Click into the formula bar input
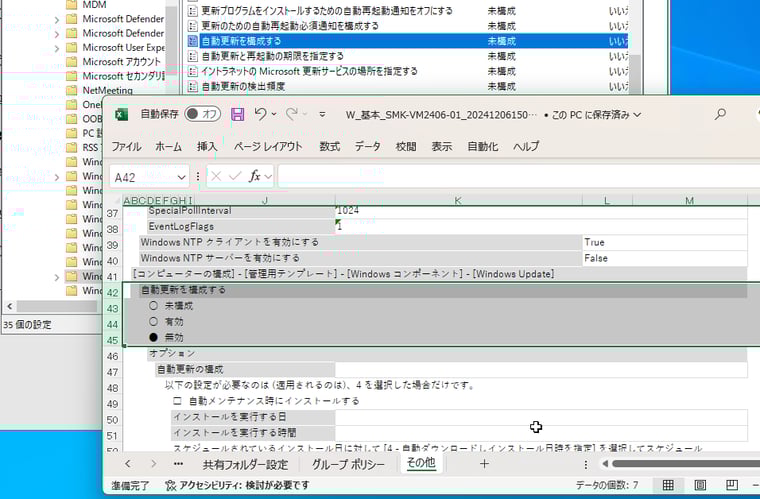The width and height of the screenshot is (760, 499). click(519, 176)
